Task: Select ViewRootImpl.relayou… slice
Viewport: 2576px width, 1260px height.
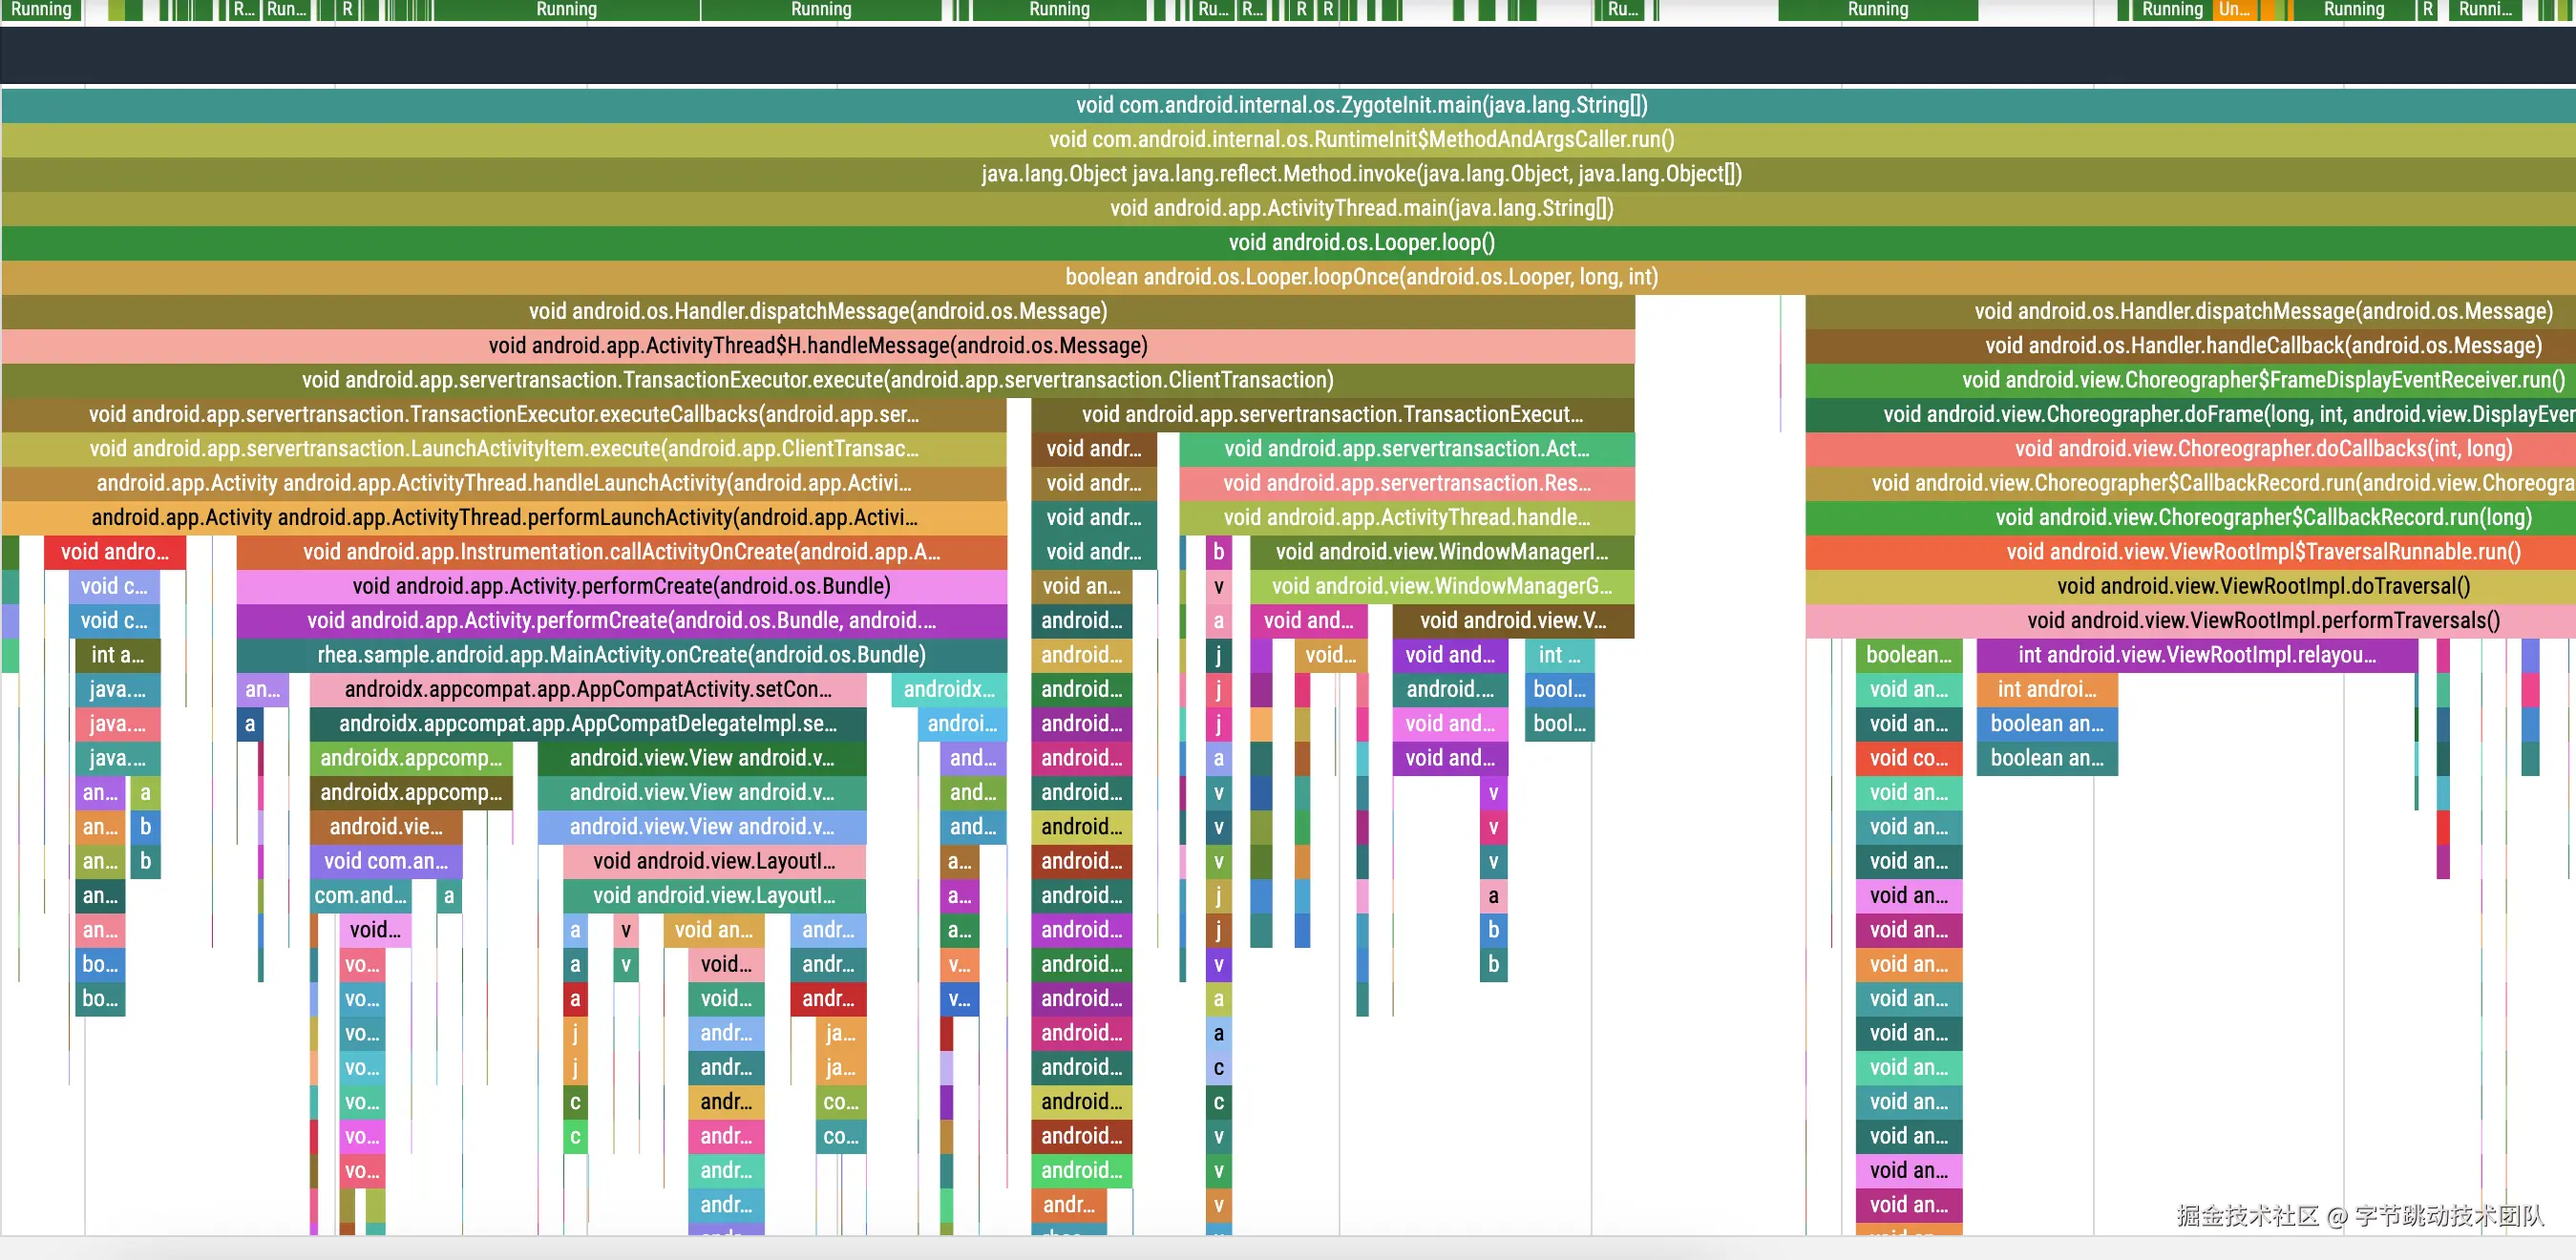Action: pyautogui.click(x=2195, y=655)
